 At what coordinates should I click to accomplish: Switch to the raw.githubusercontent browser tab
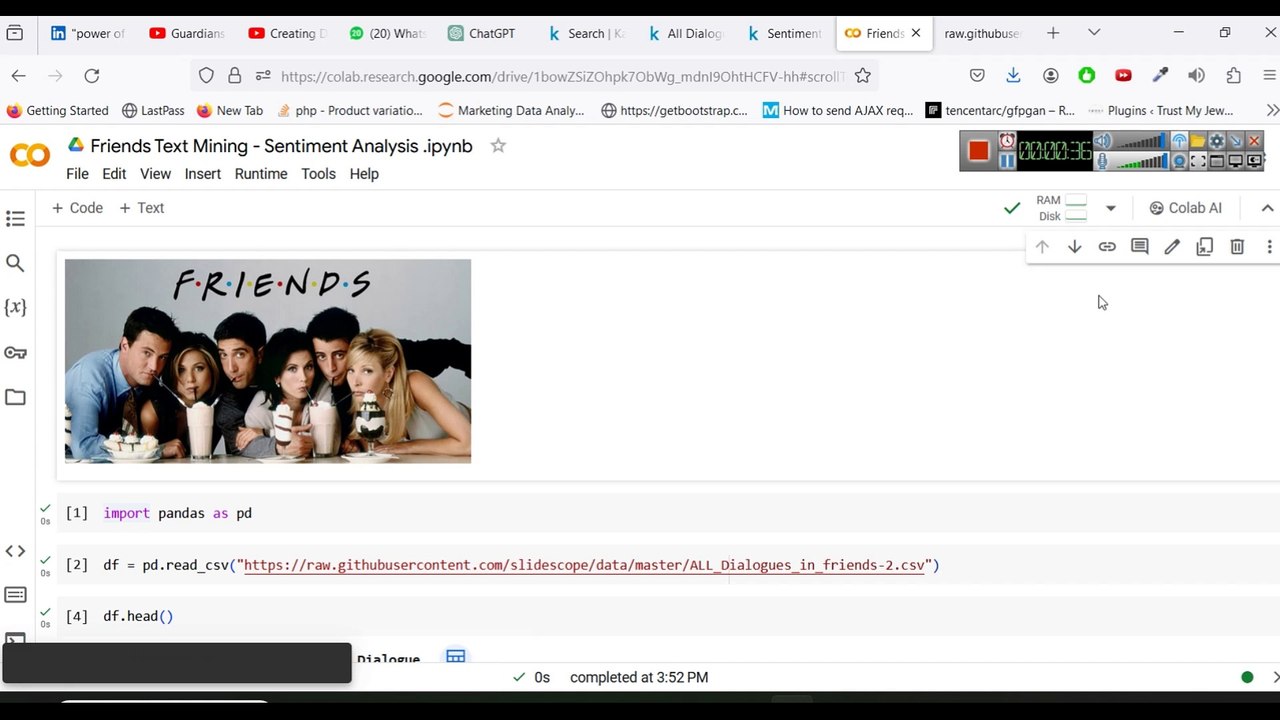pyautogui.click(x=983, y=33)
